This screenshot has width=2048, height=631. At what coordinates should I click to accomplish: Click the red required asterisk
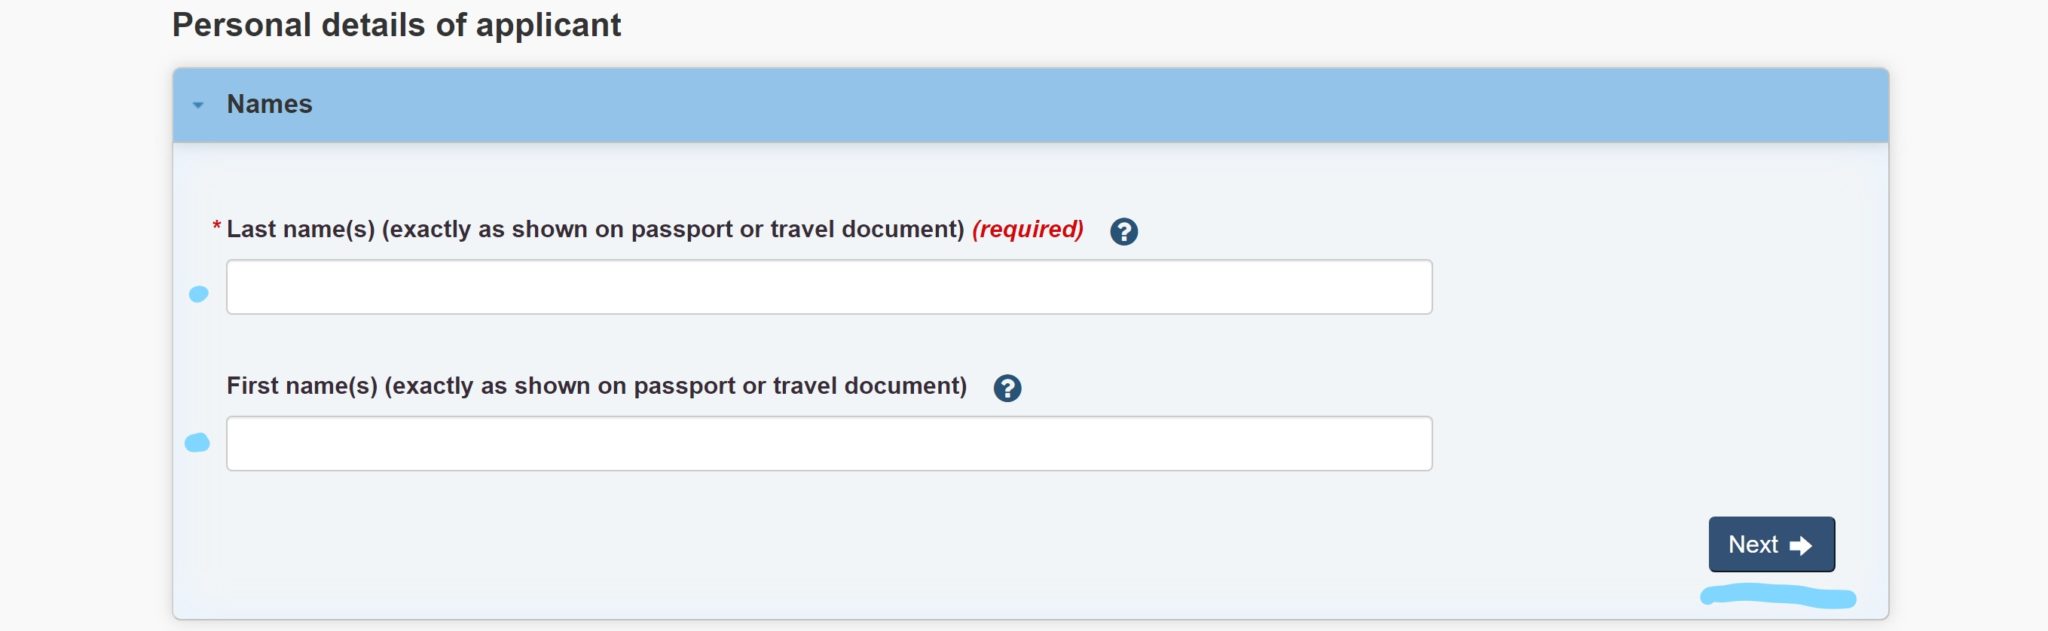pos(216,228)
